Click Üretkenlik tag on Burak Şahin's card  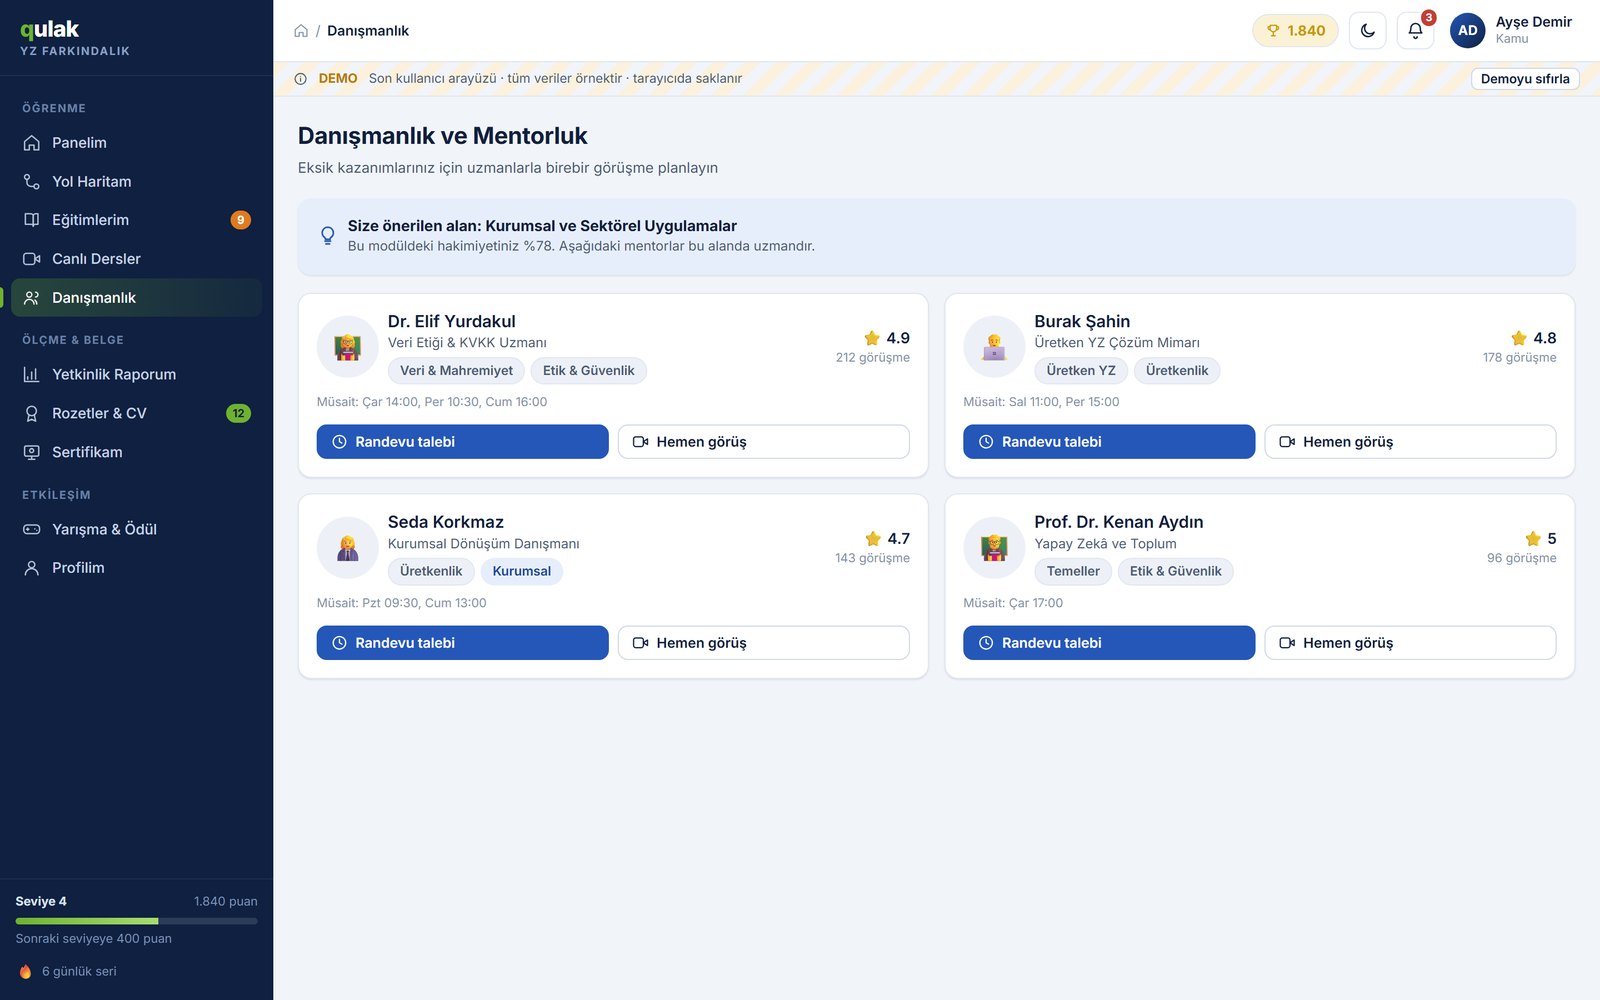point(1177,371)
